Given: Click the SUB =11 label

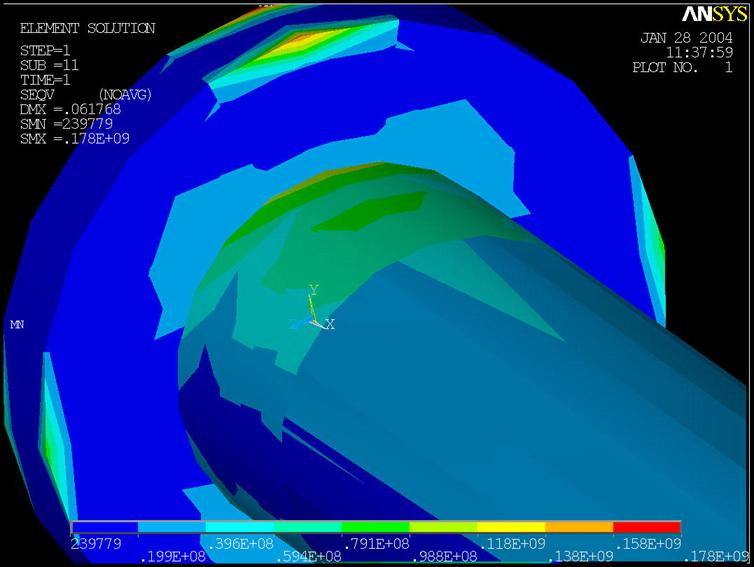Looking at the screenshot, I should 49,65.
